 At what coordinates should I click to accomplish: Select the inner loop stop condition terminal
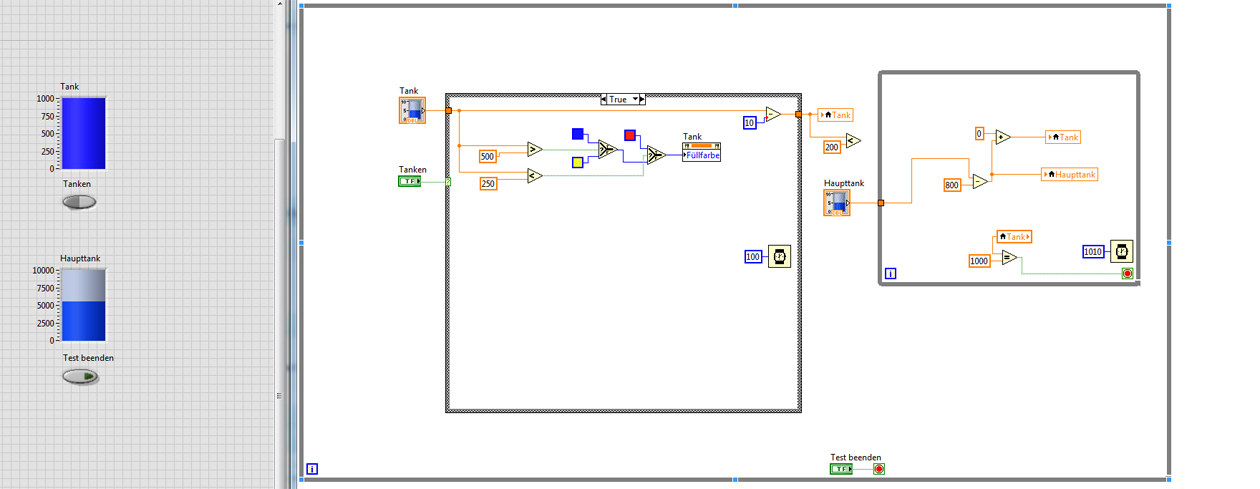tap(1127, 273)
